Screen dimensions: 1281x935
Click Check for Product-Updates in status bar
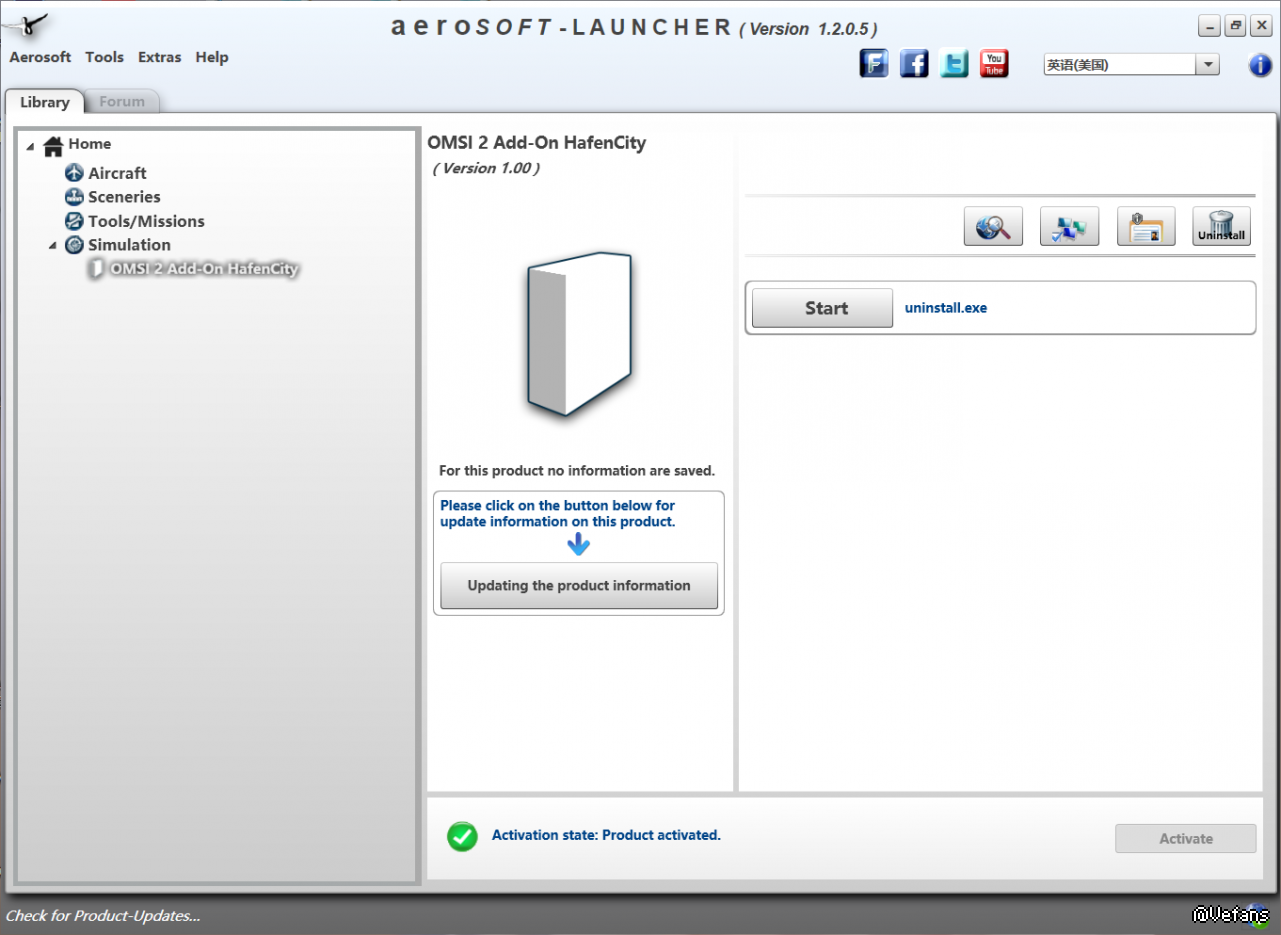(103, 916)
